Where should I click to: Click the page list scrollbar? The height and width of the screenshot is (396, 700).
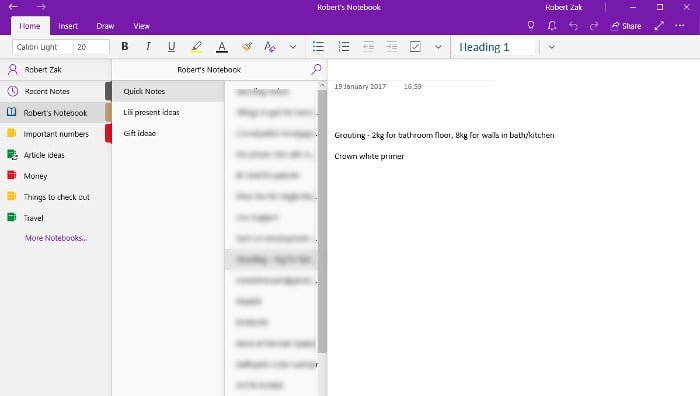click(x=322, y=221)
